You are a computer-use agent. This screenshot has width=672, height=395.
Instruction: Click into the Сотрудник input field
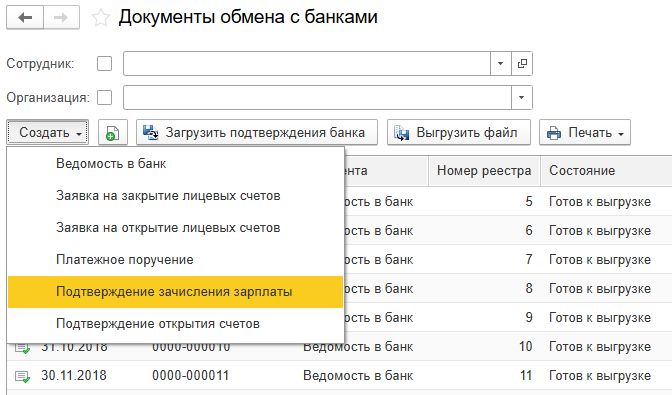[307, 64]
